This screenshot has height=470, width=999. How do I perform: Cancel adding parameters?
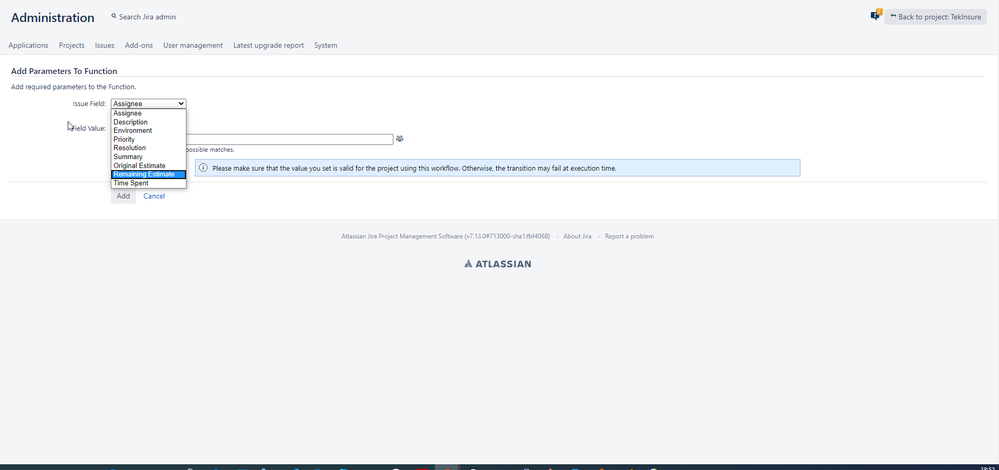pos(154,196)
